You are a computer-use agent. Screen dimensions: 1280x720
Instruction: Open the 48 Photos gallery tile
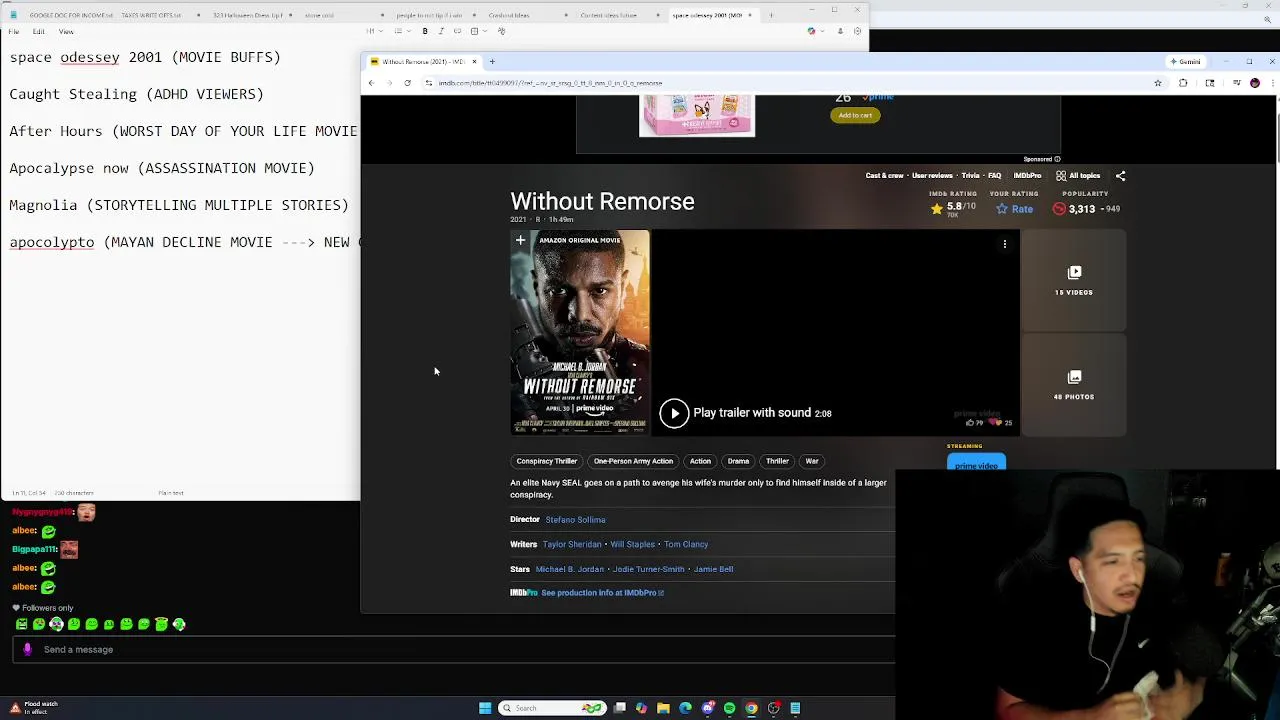(1074, 385)
